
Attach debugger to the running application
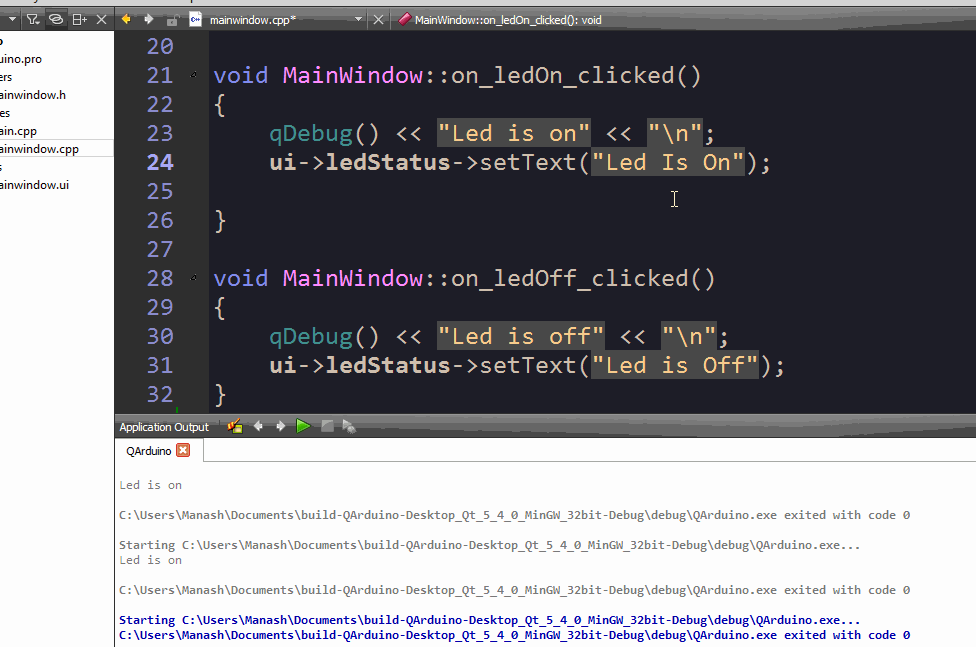[x=349, y=426]
